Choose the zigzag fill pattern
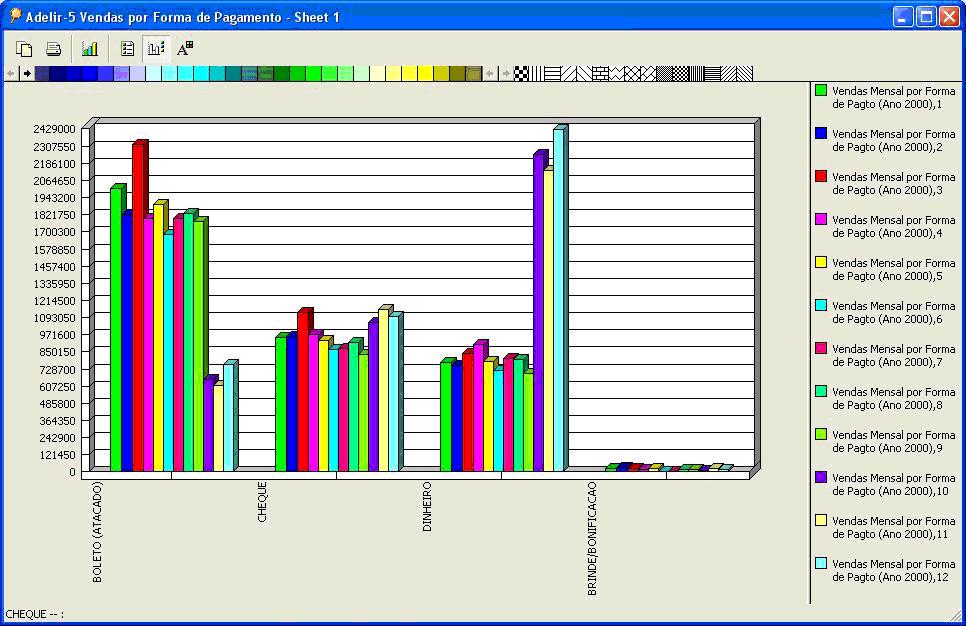 tap(616, 73)
